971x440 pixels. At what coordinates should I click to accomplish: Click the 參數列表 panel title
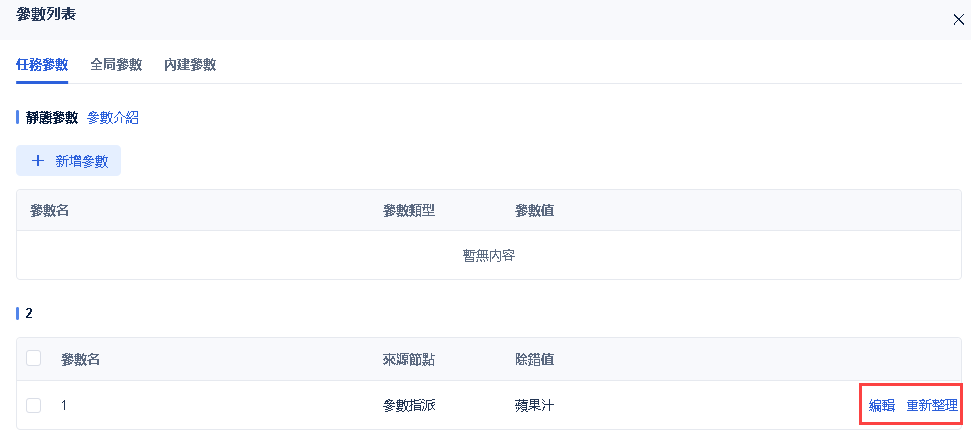coord(46,15)
